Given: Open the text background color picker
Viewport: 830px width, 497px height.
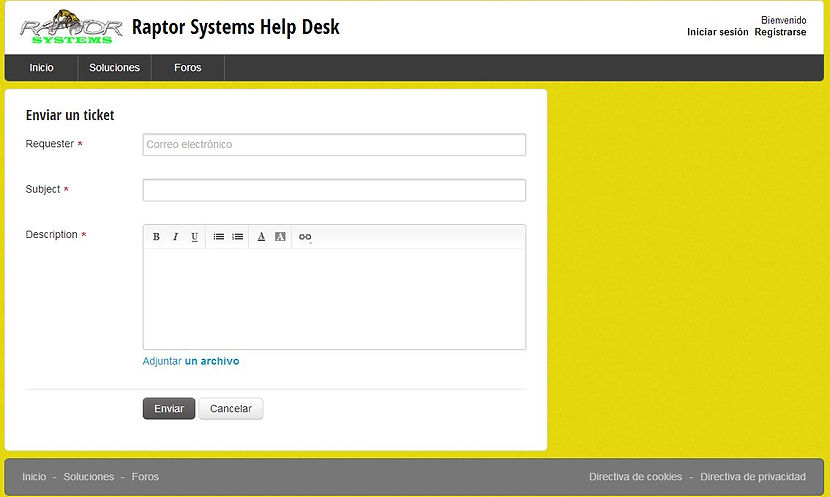Looking at the screenshot, I should point(280,237).
